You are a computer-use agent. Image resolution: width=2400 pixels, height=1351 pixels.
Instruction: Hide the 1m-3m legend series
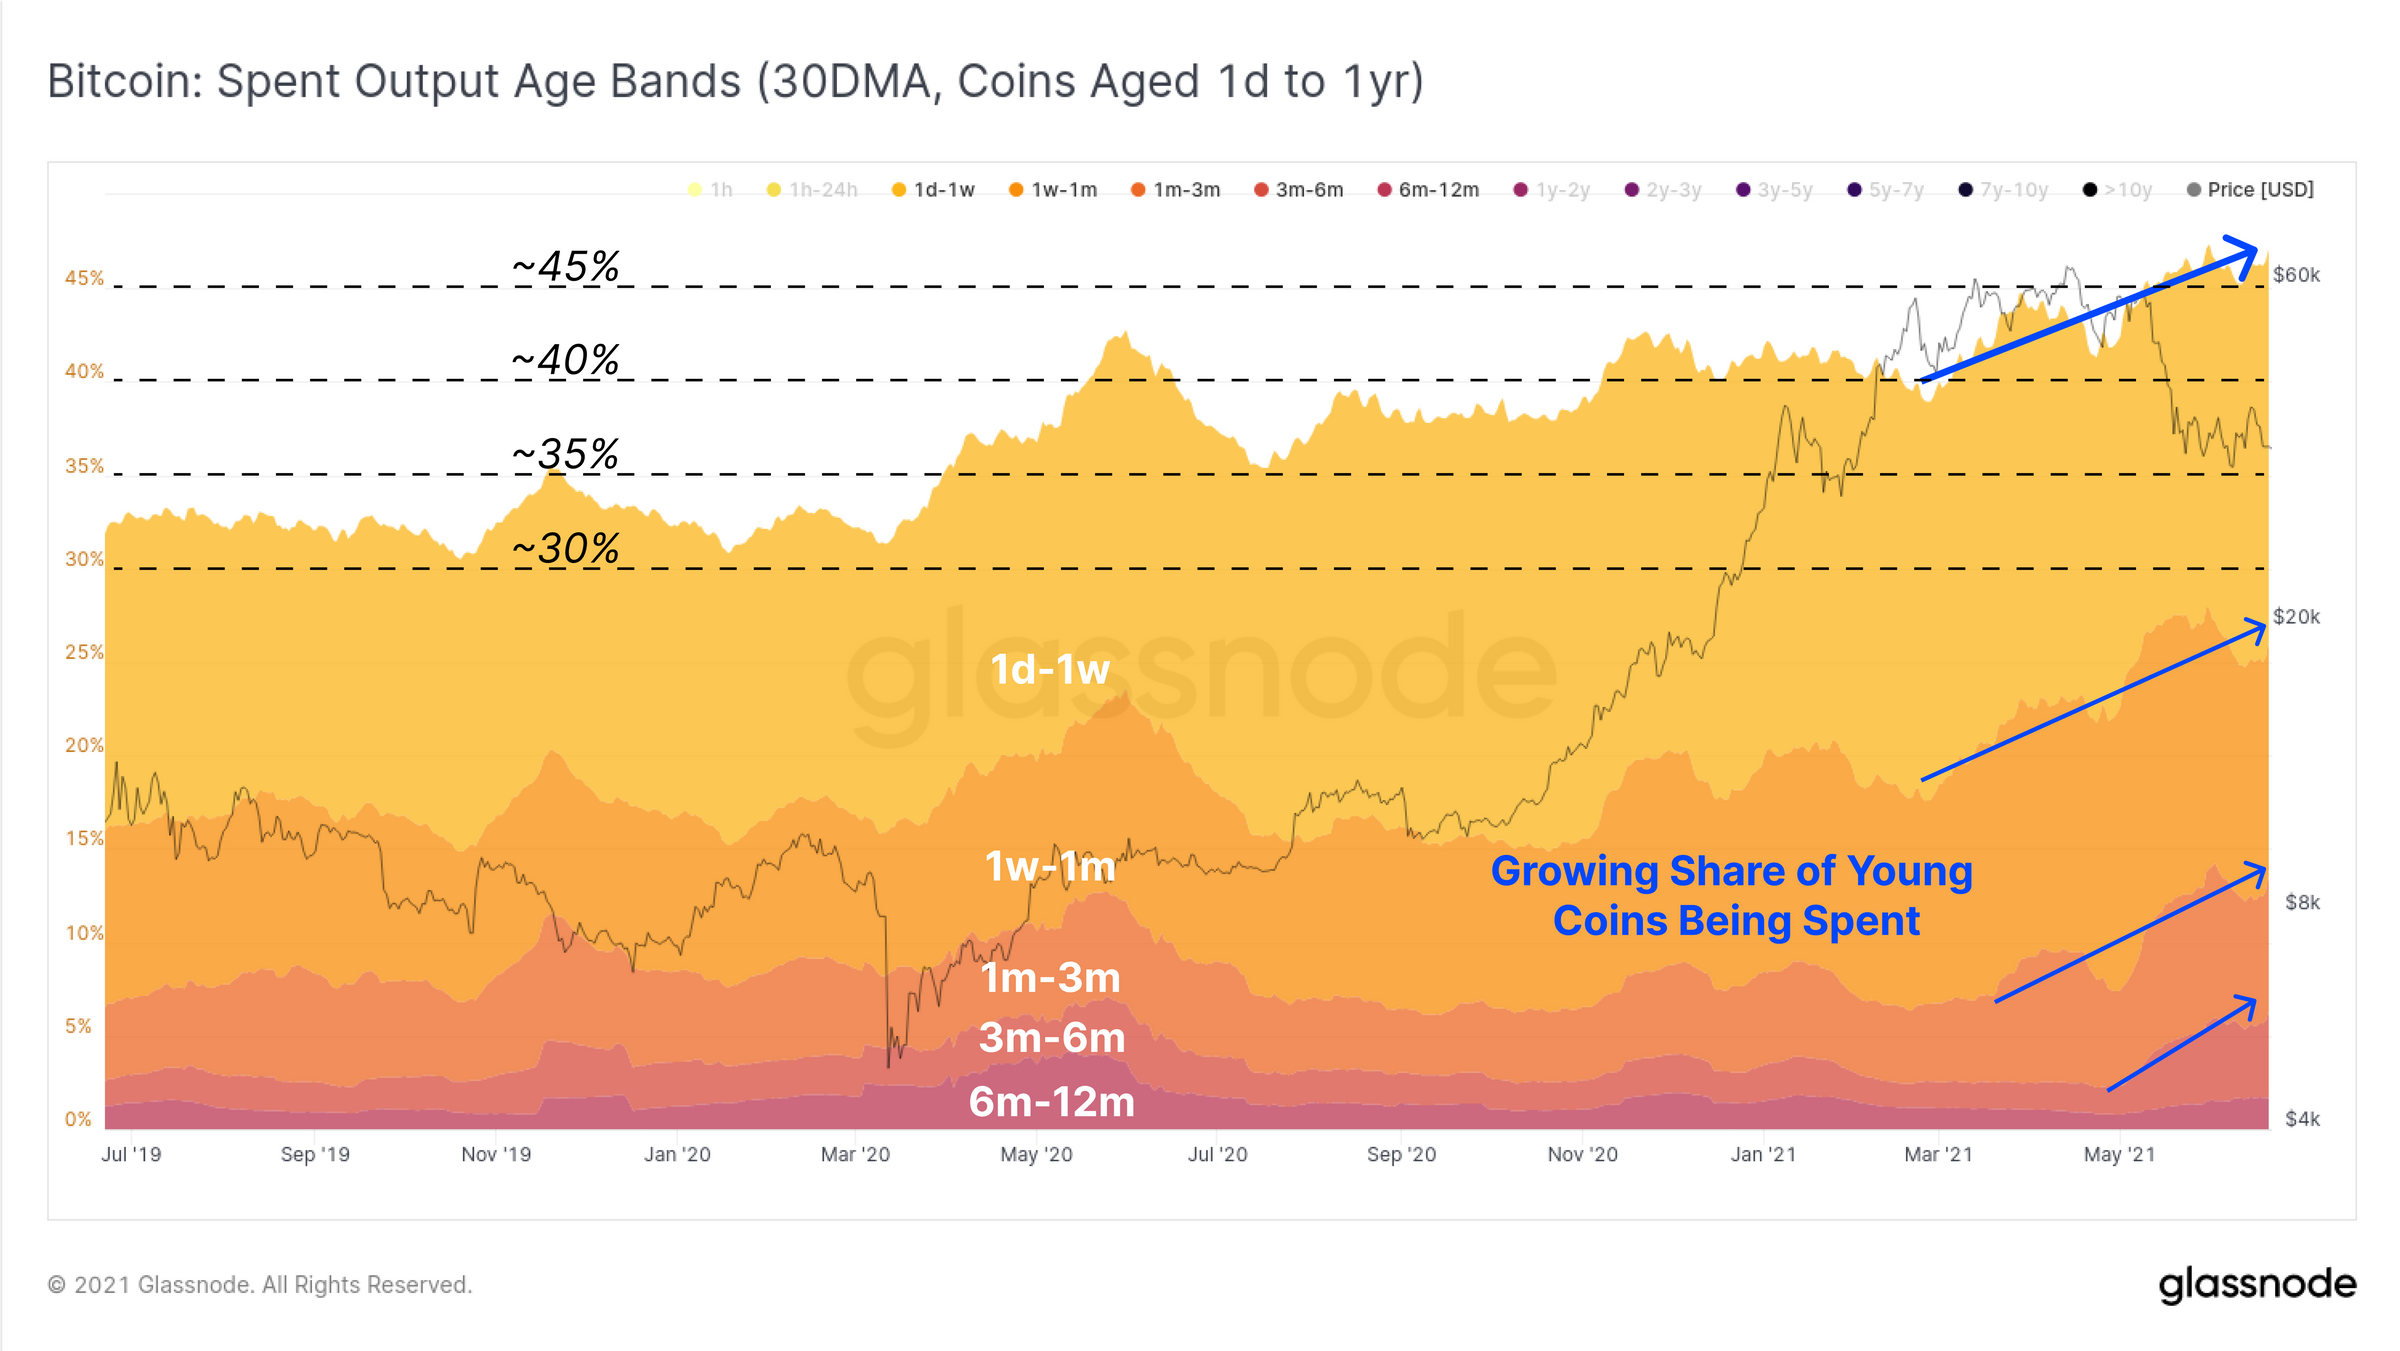[1175, 190]
